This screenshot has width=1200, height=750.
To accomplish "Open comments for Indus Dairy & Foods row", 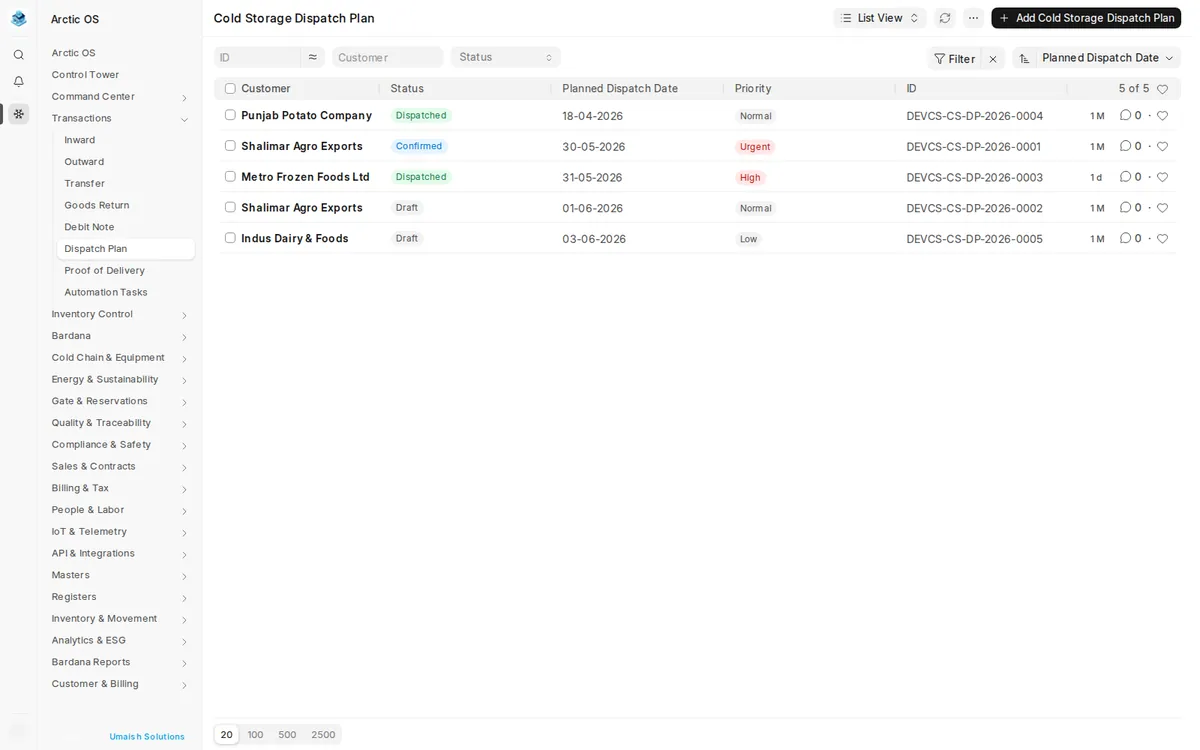I will [x=1130, y=238].
